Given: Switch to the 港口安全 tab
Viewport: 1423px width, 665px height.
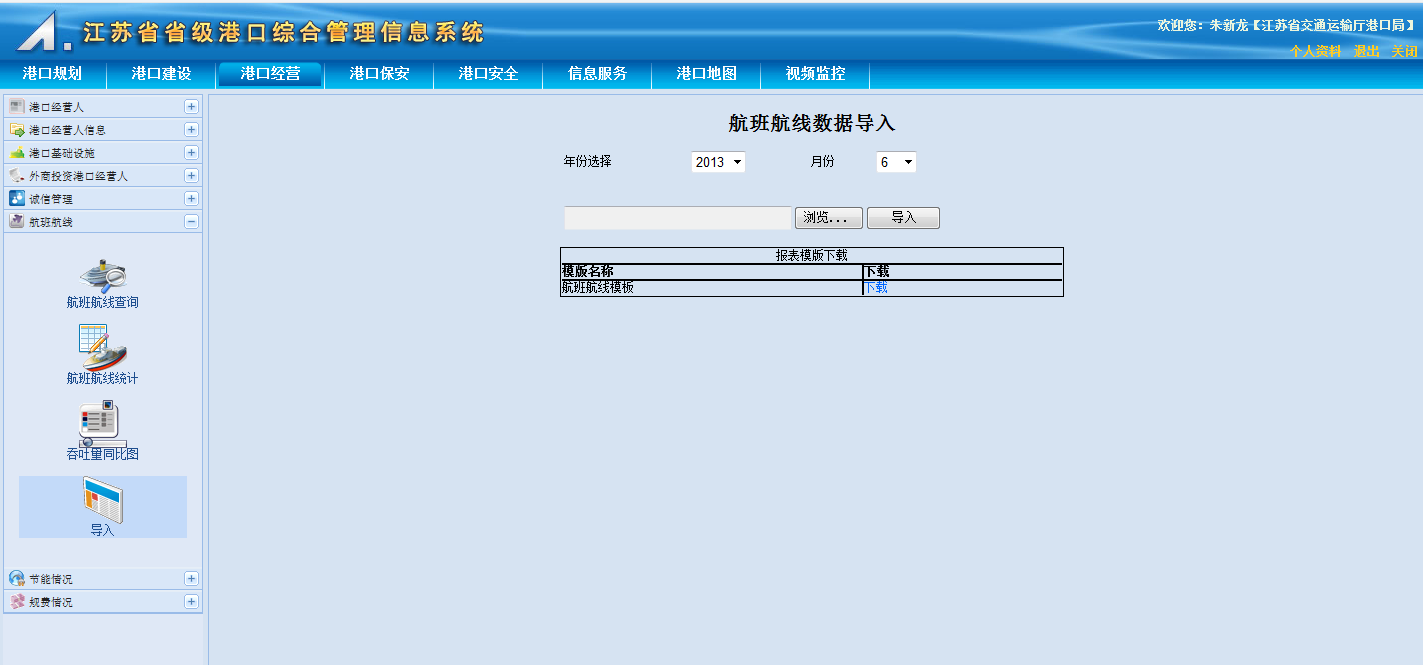Looking at the screenshot, I should click(488, 74).
